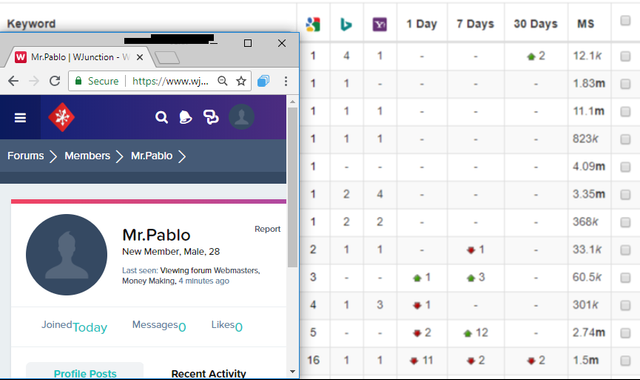The image size is (640, 380).
Task: Click the 4 minutes ago timestamp
Action: pos(204,281)
